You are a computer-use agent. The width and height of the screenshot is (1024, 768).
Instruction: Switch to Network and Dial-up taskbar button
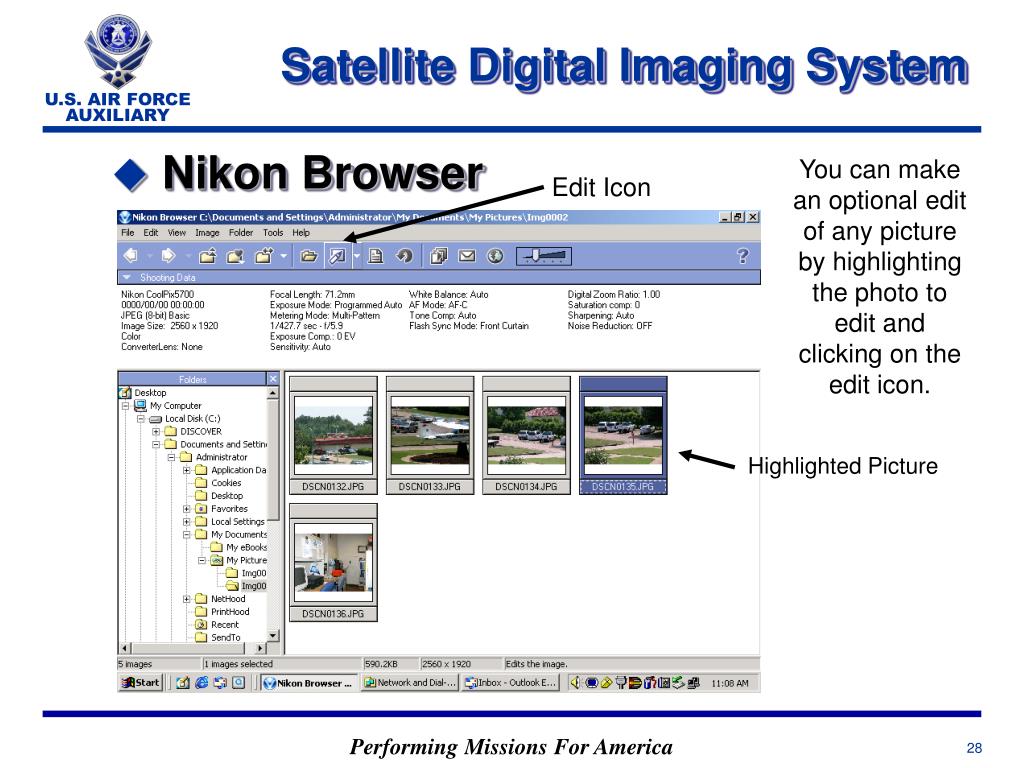[x=410, y=683]
